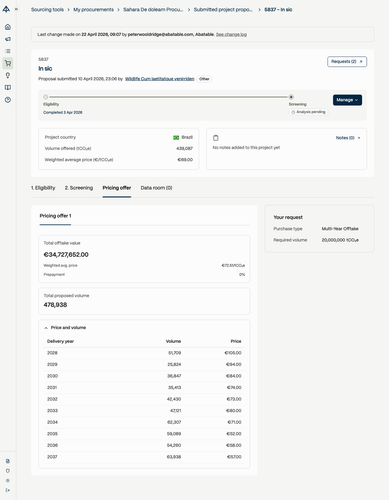
Task: Click the Delivery year column header
Action: 60,341
